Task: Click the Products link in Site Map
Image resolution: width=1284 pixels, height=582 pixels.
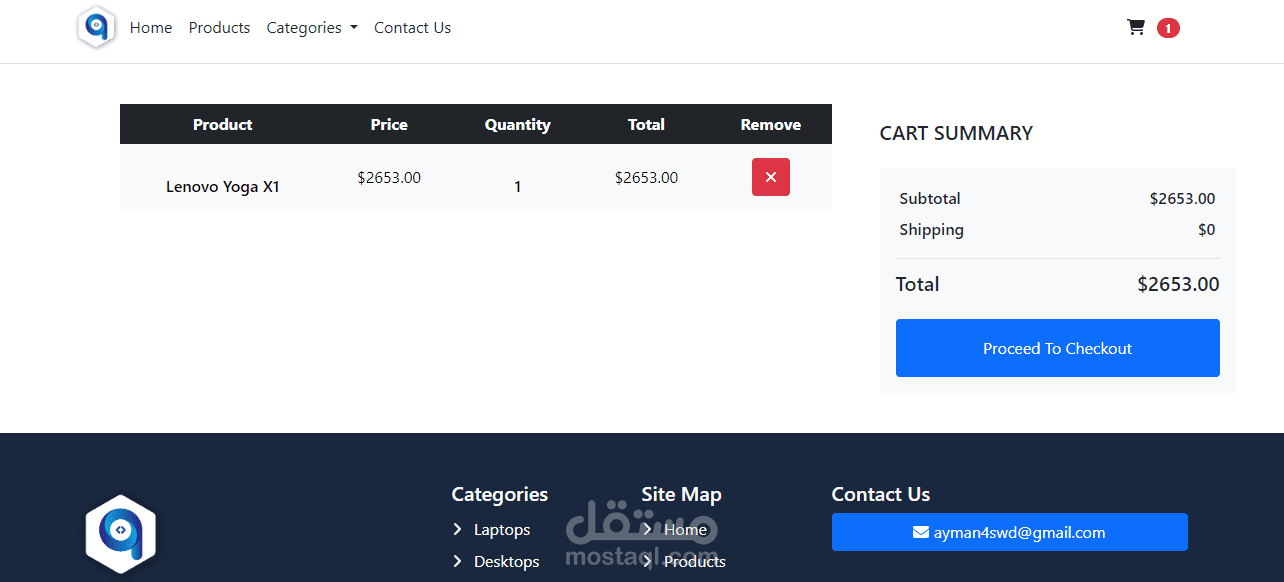Action: (694, 561)
